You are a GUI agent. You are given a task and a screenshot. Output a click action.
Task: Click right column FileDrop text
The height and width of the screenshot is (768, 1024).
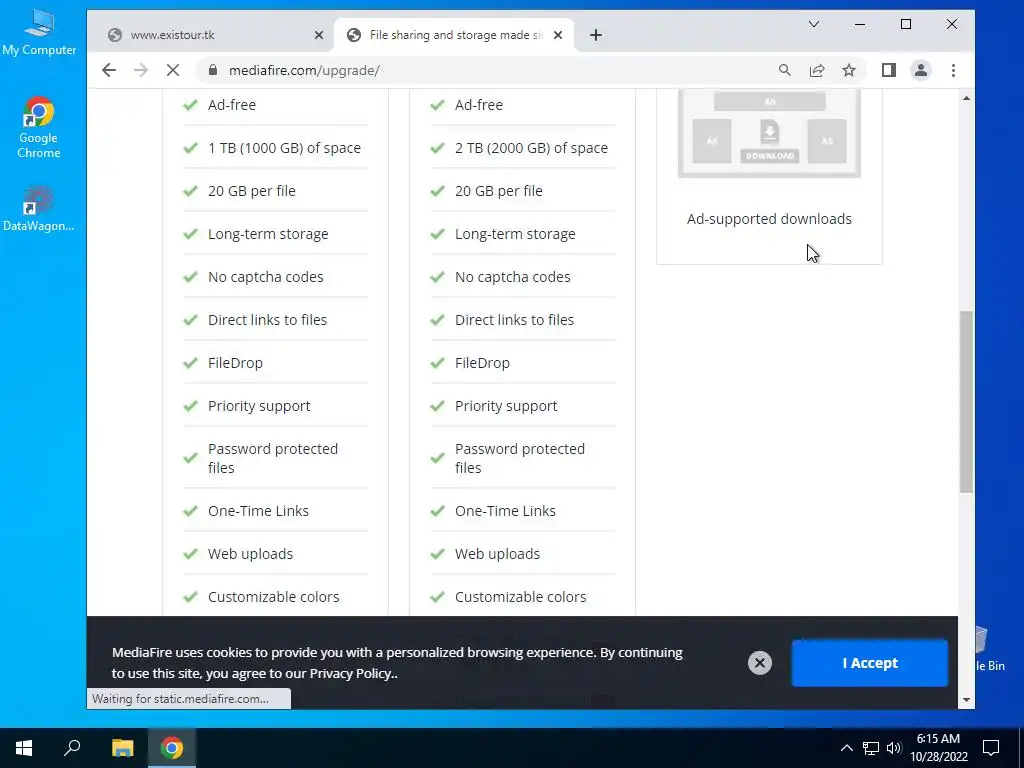(x=482, y=363)
